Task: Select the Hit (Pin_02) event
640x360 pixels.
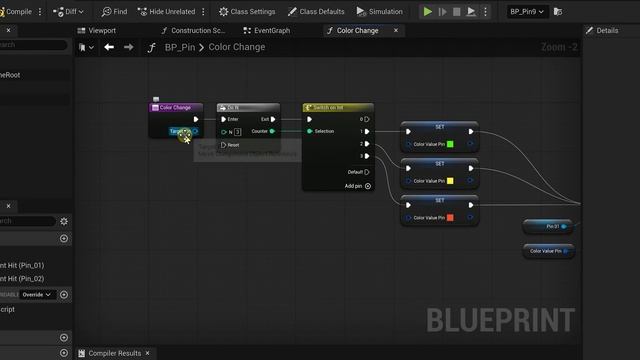Action: (x=22, y=279)
